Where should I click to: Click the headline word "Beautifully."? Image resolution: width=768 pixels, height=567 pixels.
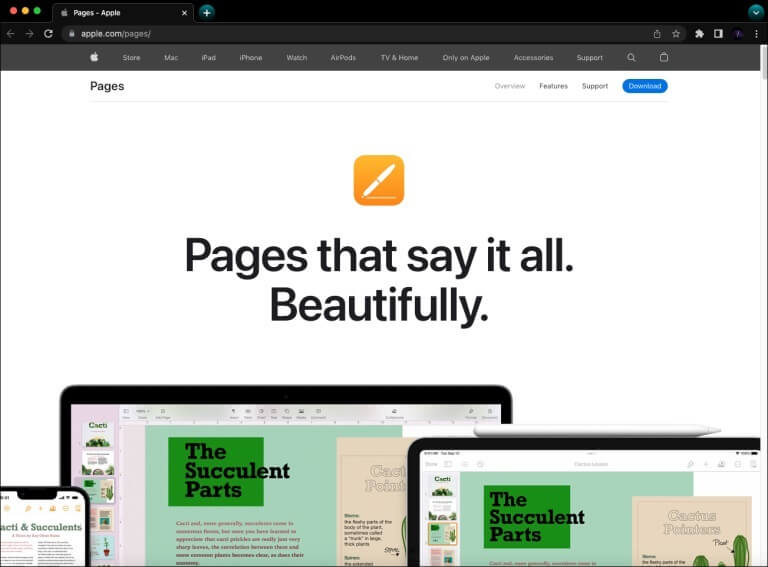[x=379, y=306]
